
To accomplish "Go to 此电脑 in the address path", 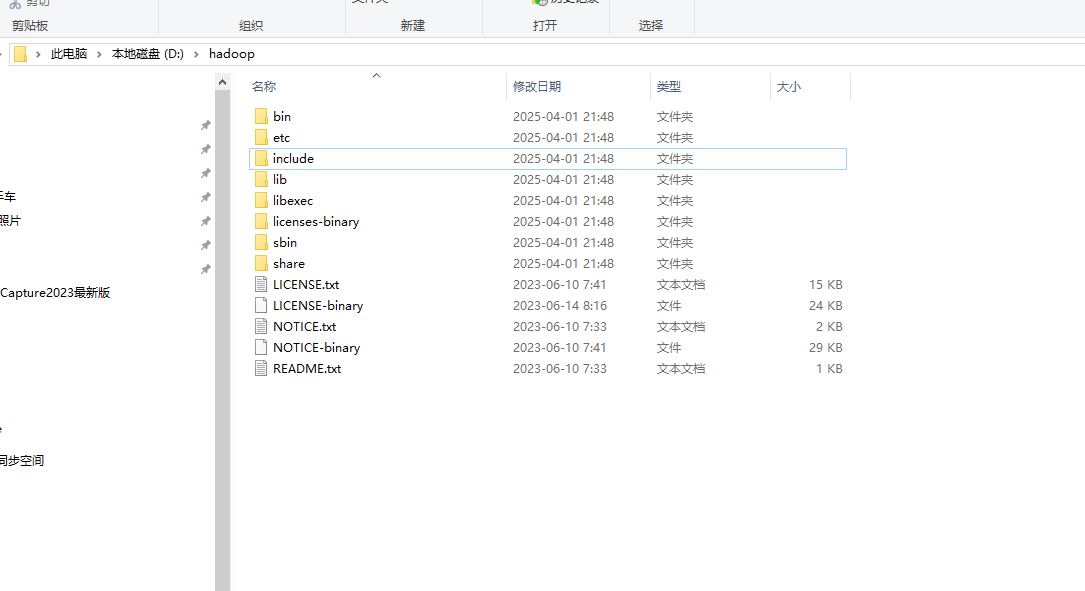I will (69, 54).
